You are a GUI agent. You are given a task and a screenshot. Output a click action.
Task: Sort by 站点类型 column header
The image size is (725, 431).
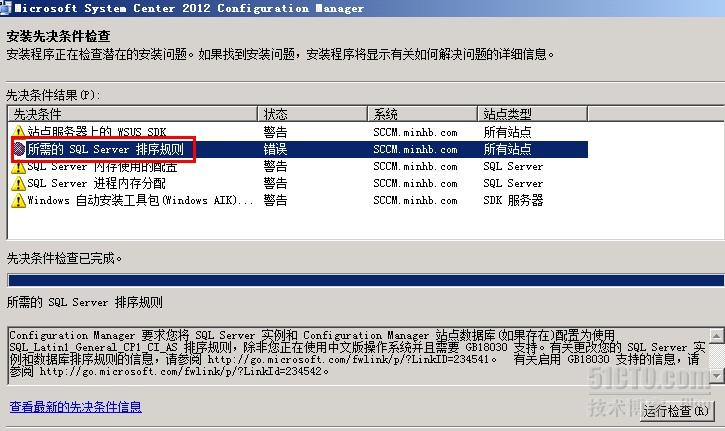coord(532,114)
